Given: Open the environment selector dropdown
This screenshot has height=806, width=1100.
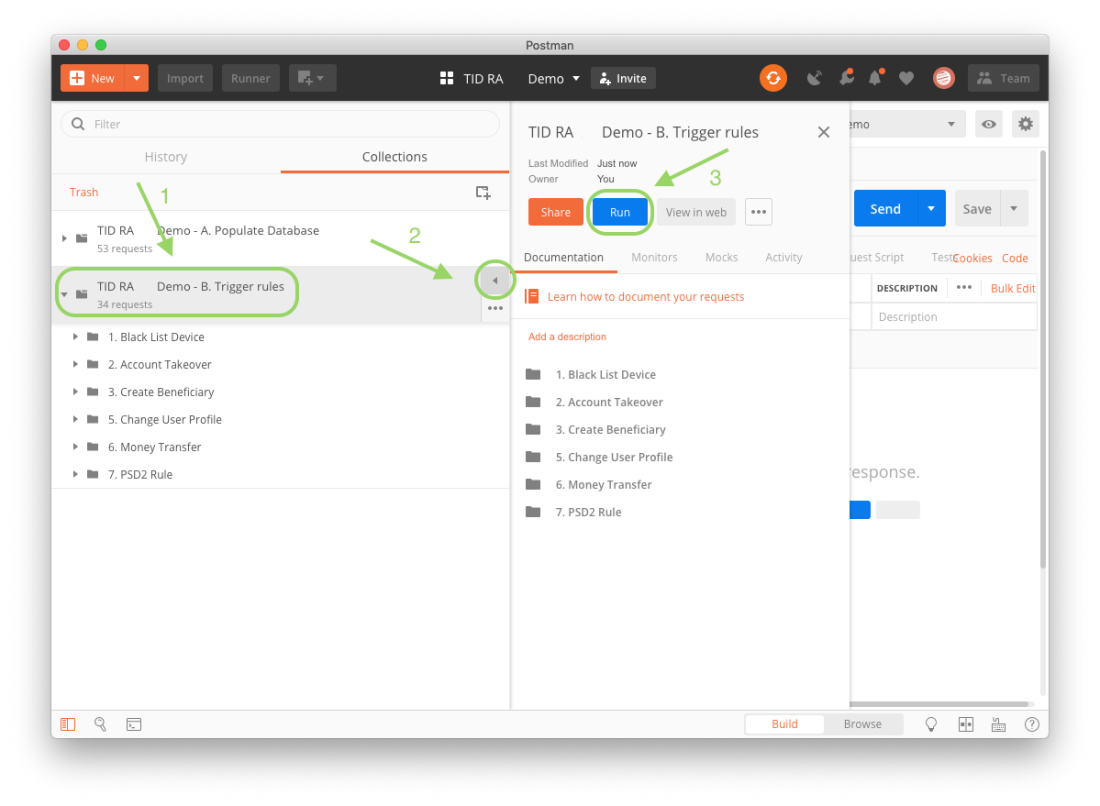Looking at the screenshot, I should [x=906, y=124].
